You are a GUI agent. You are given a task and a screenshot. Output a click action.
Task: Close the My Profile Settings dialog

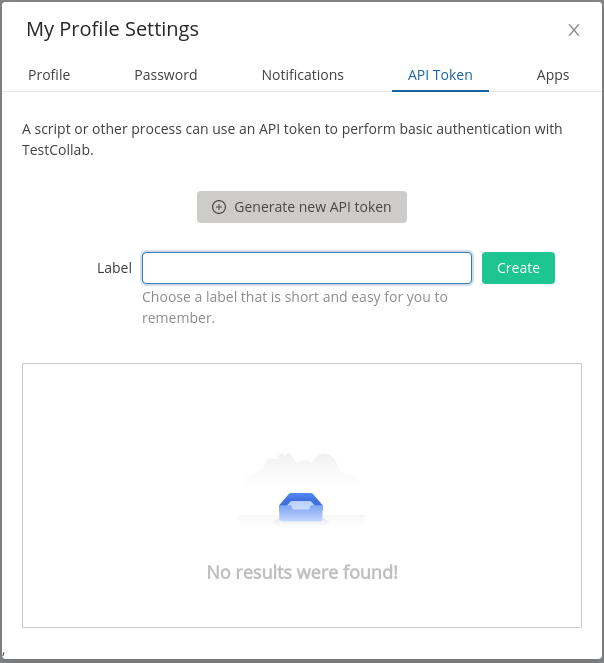coord(574,30)
